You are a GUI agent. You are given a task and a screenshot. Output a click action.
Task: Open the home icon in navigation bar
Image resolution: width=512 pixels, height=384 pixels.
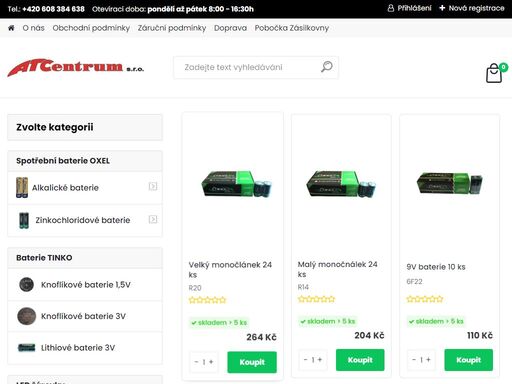(x=11, y=28)
